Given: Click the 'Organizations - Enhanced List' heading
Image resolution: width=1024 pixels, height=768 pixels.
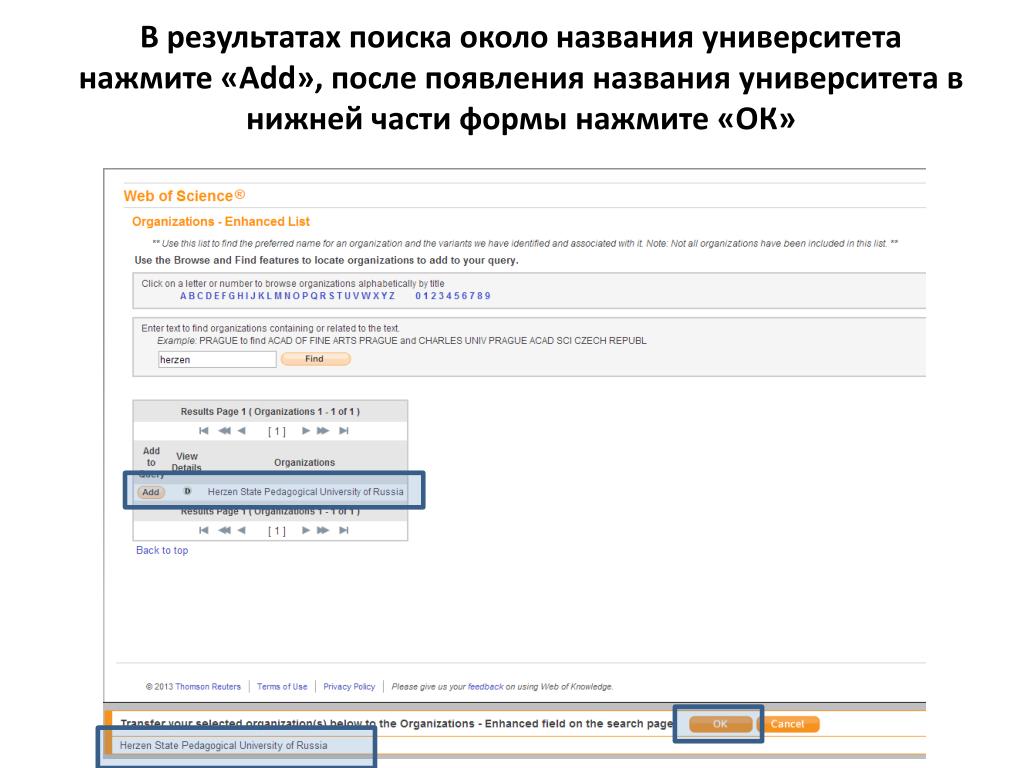Looking at the screenshot, I should click(221, 221).
